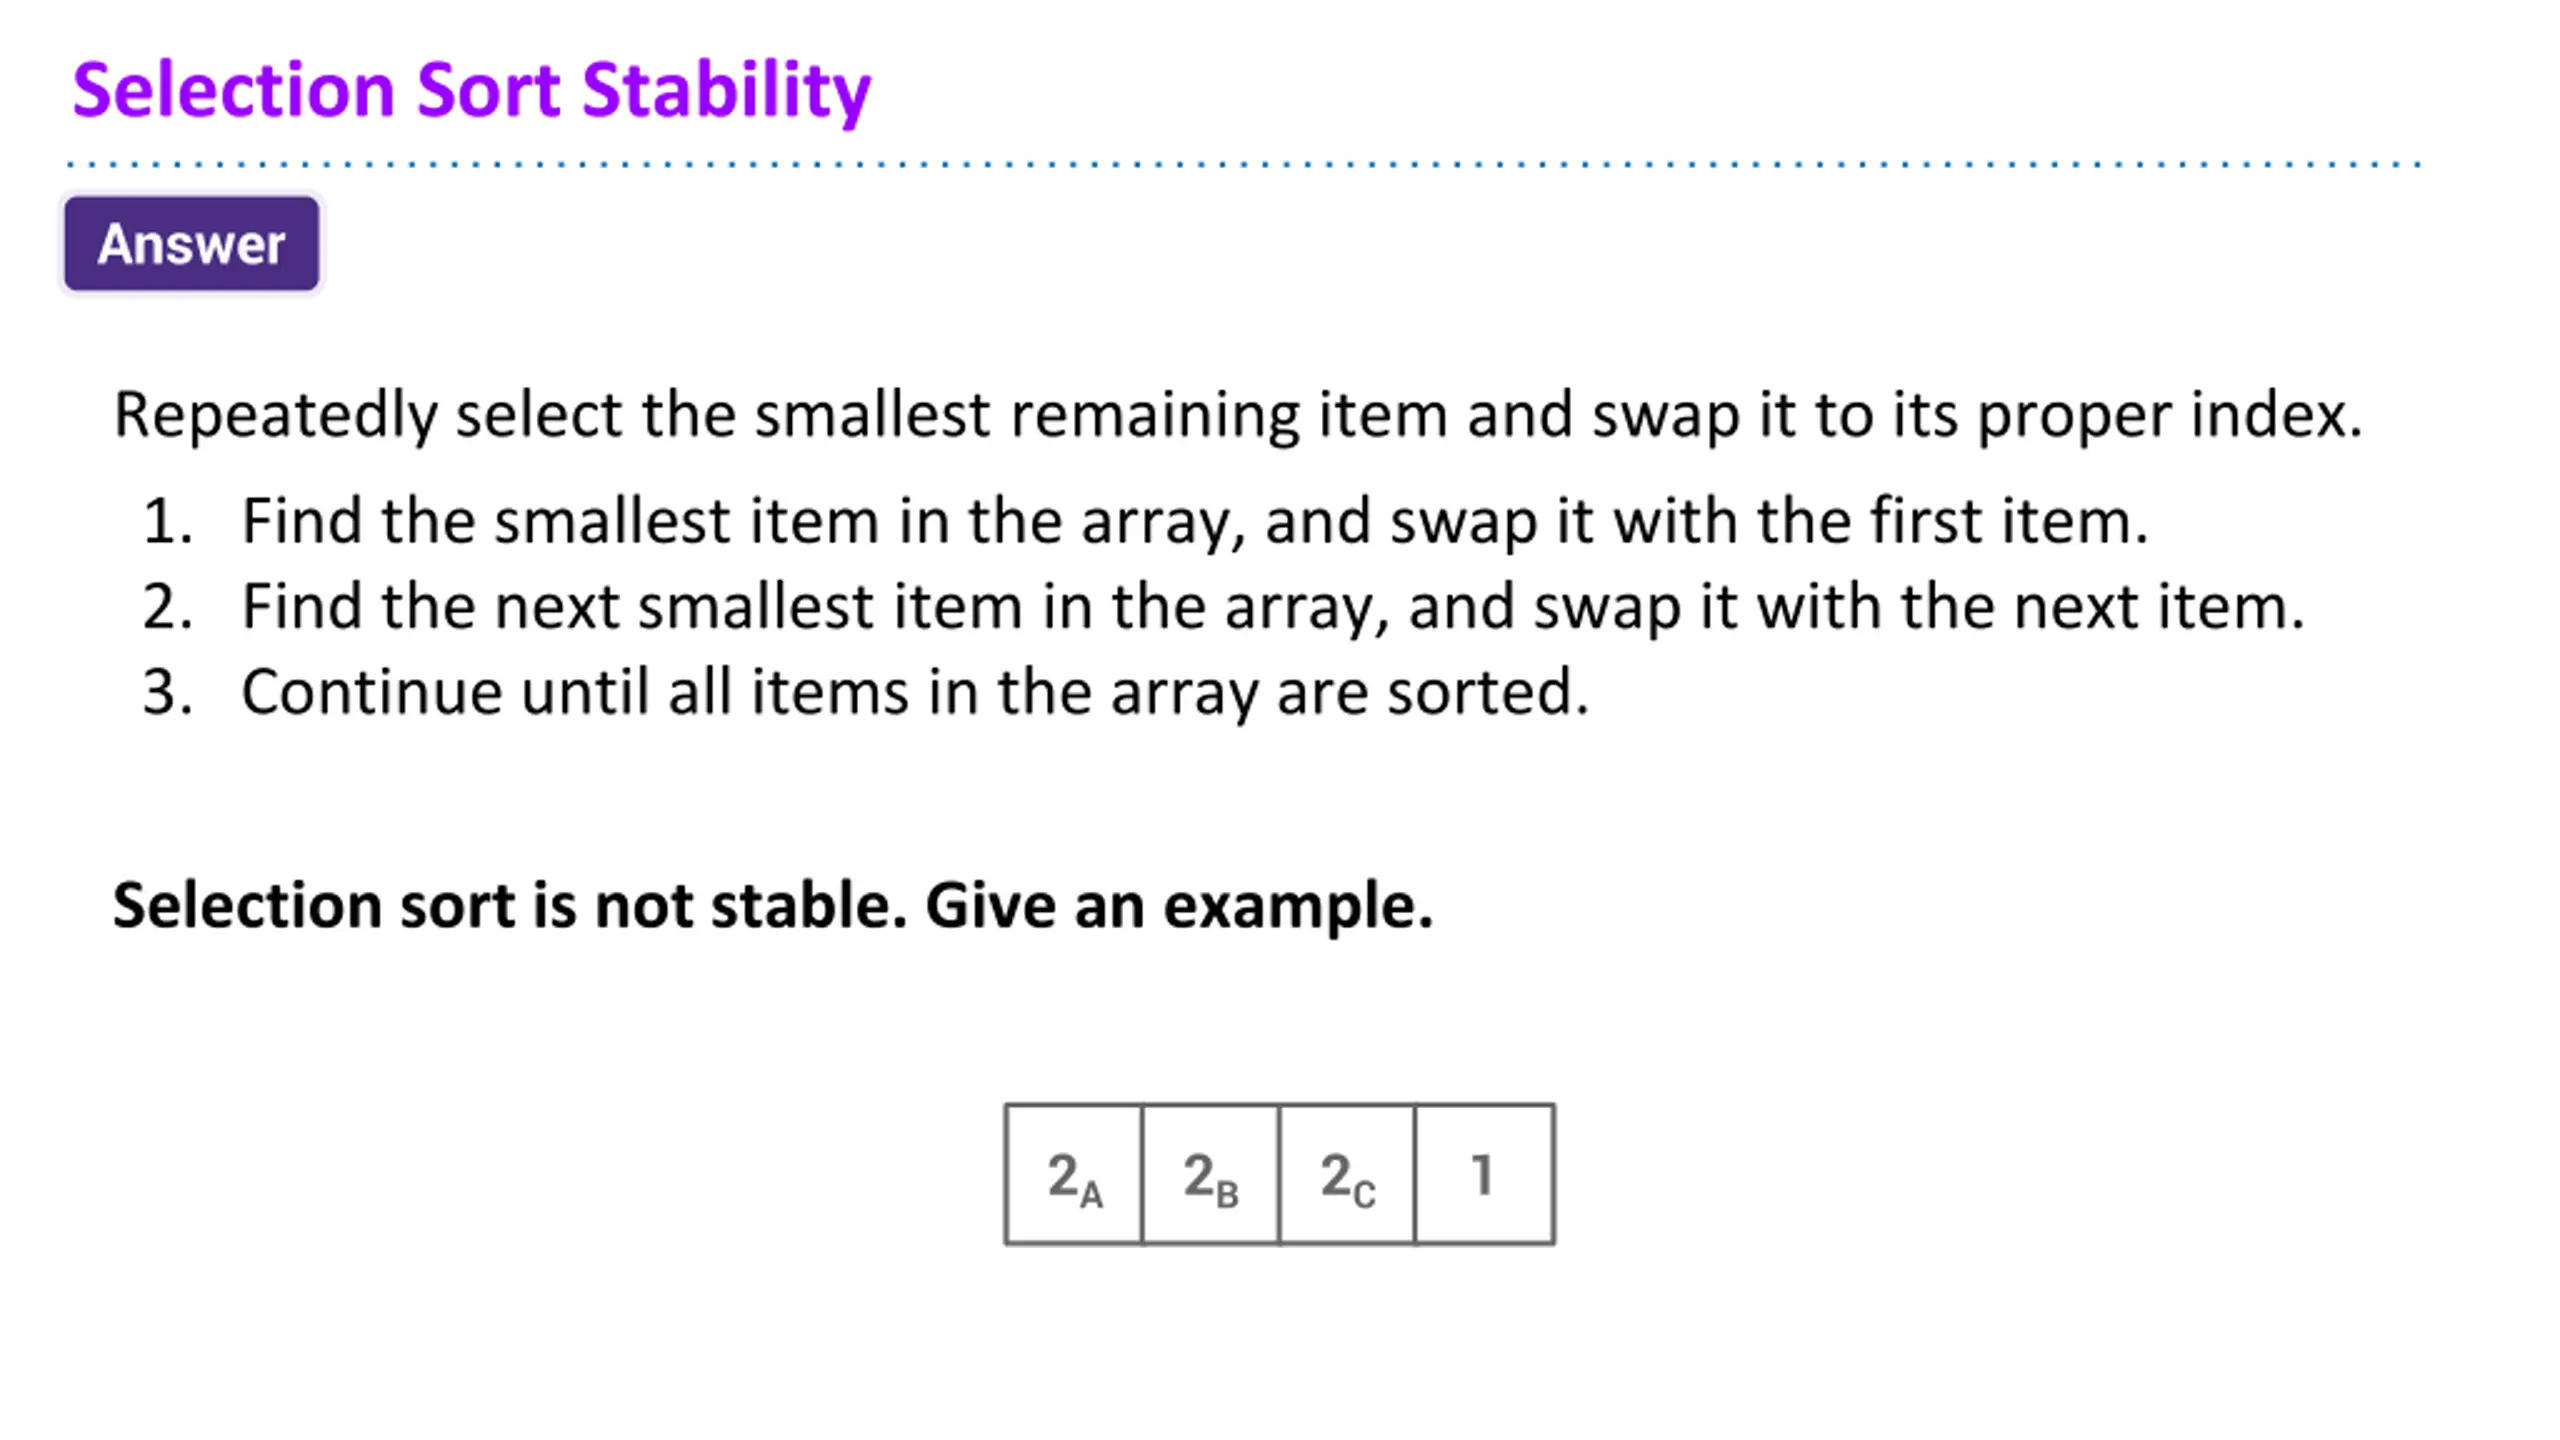Select the array cell containing 1
The image size is (2560, 1440).
(1485, 1175)
